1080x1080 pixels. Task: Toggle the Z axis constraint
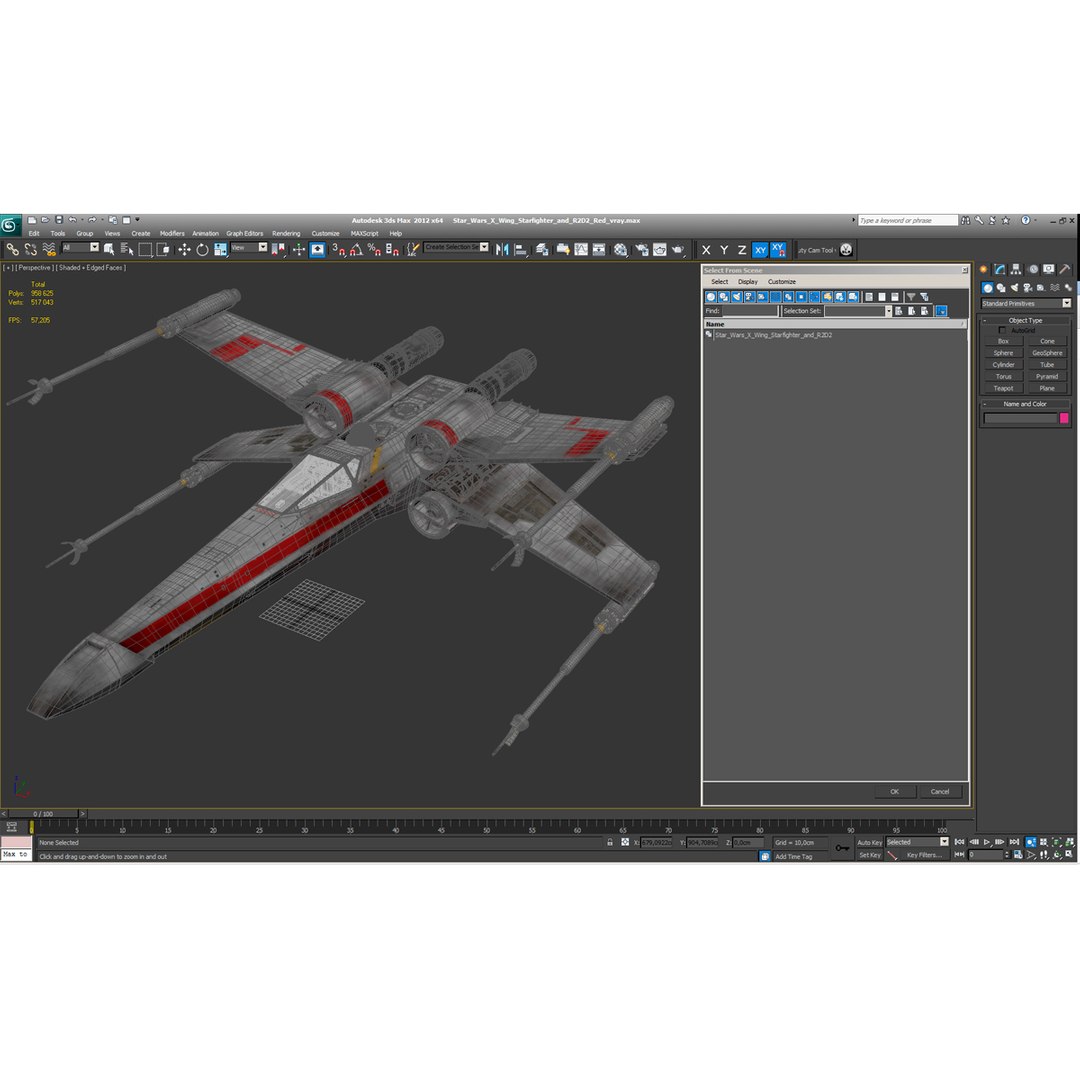pyautogui.click(x=742, y=250)
